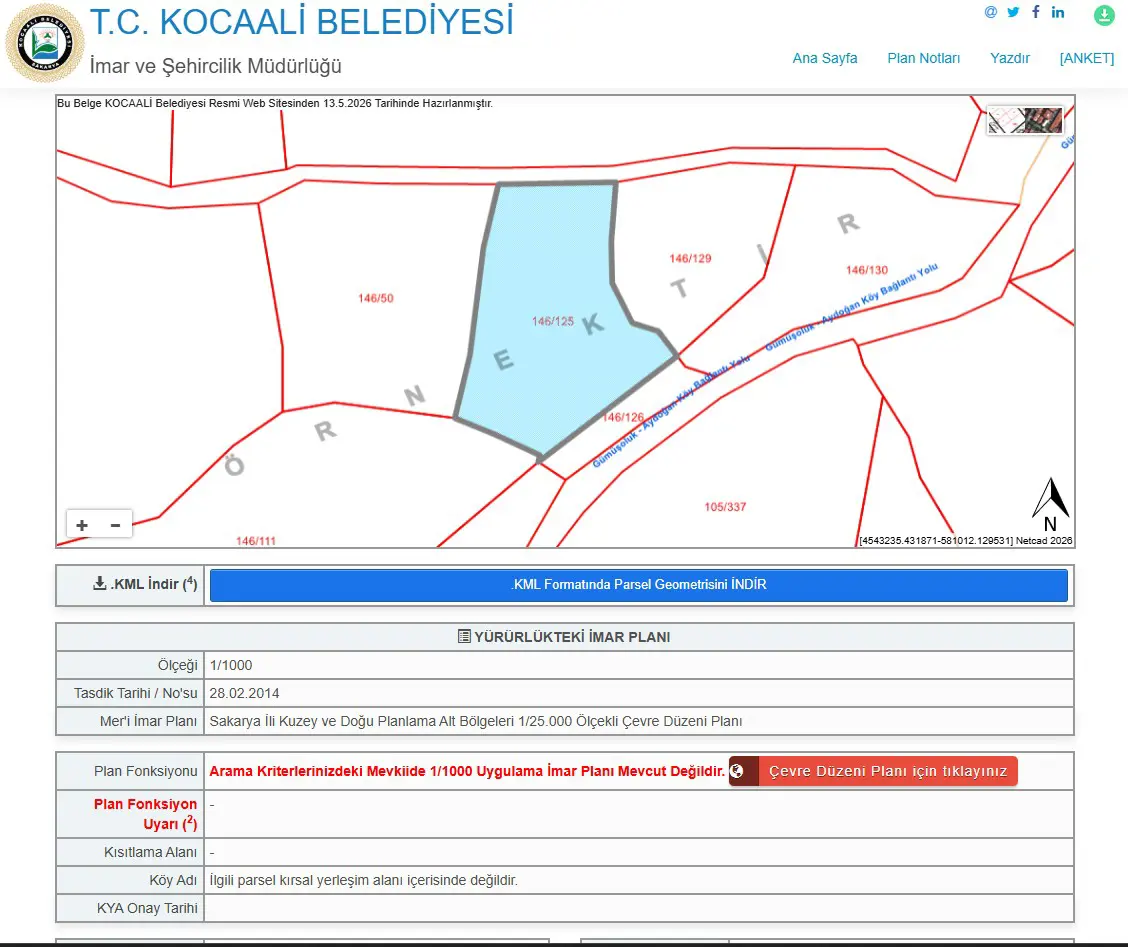Click the globe icon on the red button
The image size is (1128, 947).
click(737, 771)
